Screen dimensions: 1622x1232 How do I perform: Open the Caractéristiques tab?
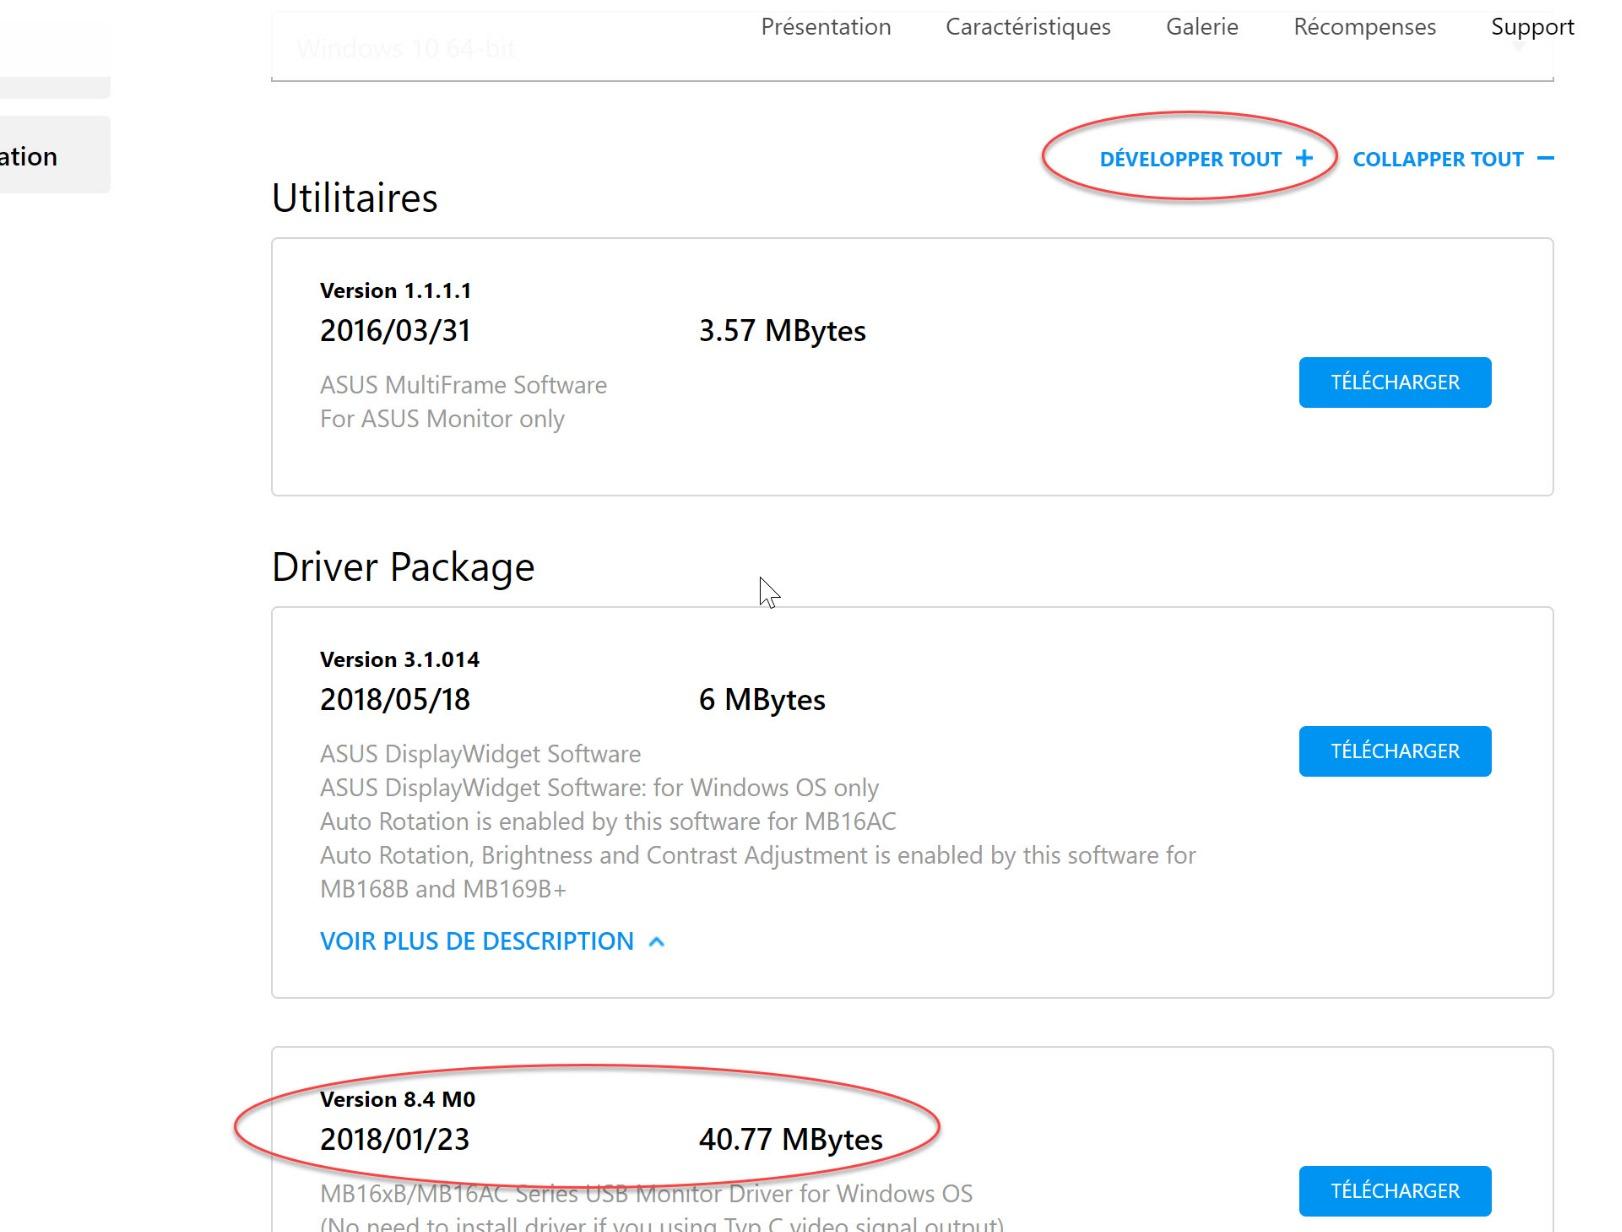tap(1028, 27)
